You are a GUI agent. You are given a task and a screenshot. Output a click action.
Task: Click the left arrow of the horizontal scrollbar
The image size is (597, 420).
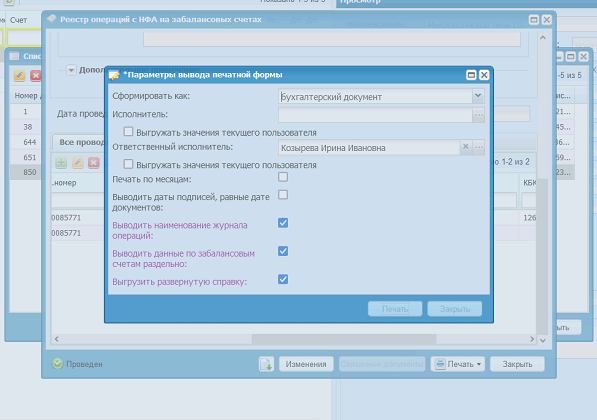point(57,339)
